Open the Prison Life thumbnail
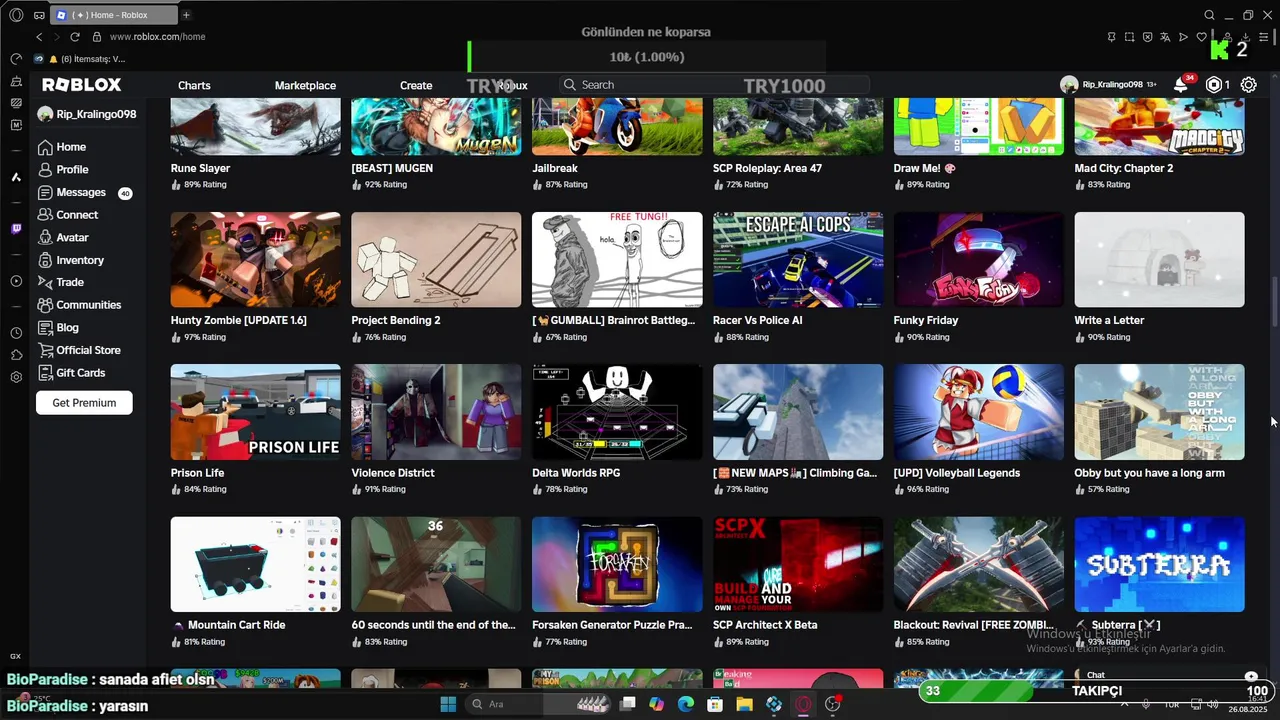The image size is (1280, 720). 255,412
